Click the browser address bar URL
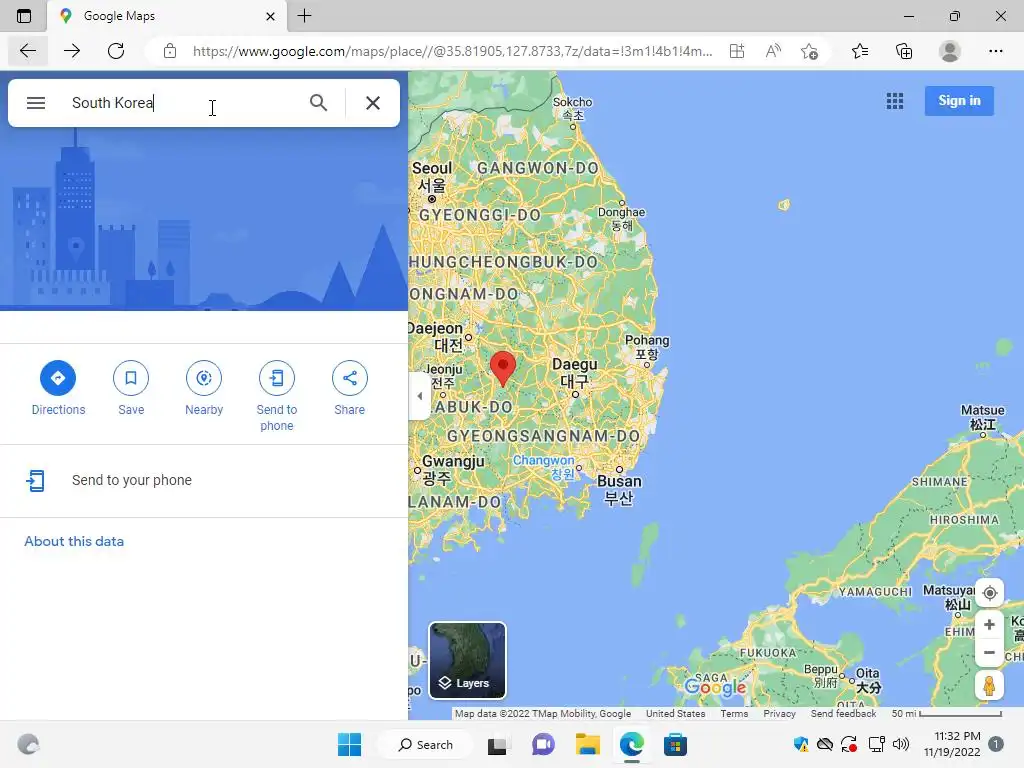Screen dimensions: 1024x768 [452, 51]
